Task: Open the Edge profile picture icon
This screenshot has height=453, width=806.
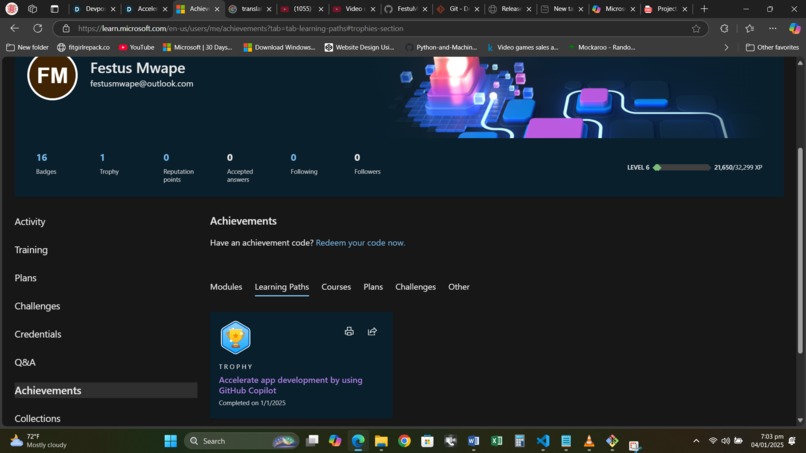Action: pos(11,9)
